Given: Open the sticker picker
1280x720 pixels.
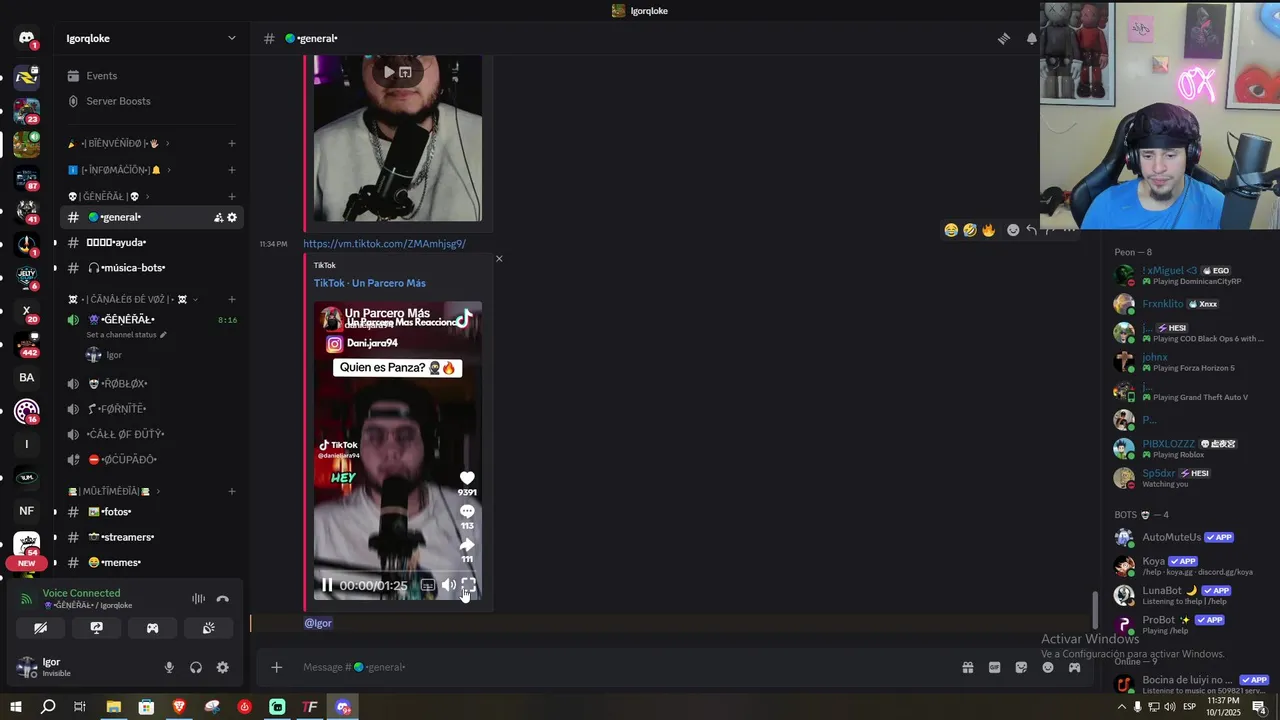Looking at the screenshot, I should pyautogui.click(x=1021, y=668).
